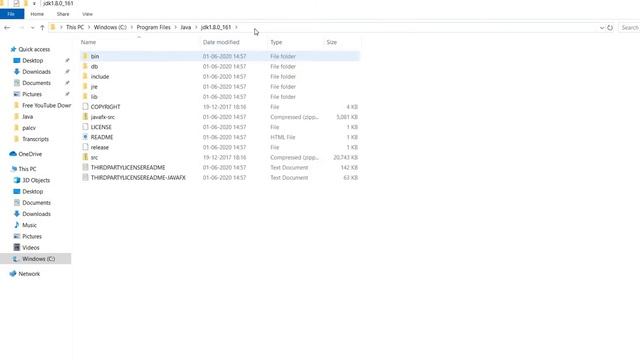Viewport: 640px width, 360px height.
Task: Open Pictures under This PC
Action: pos(32,236)
